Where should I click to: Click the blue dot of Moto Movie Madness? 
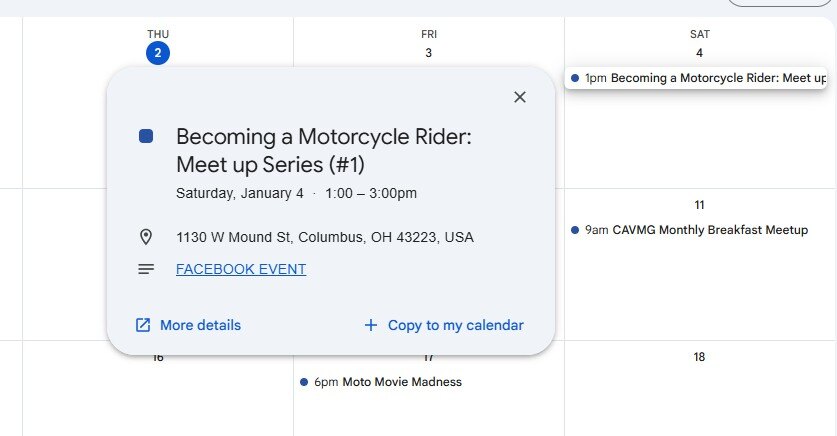pos(304,382)
